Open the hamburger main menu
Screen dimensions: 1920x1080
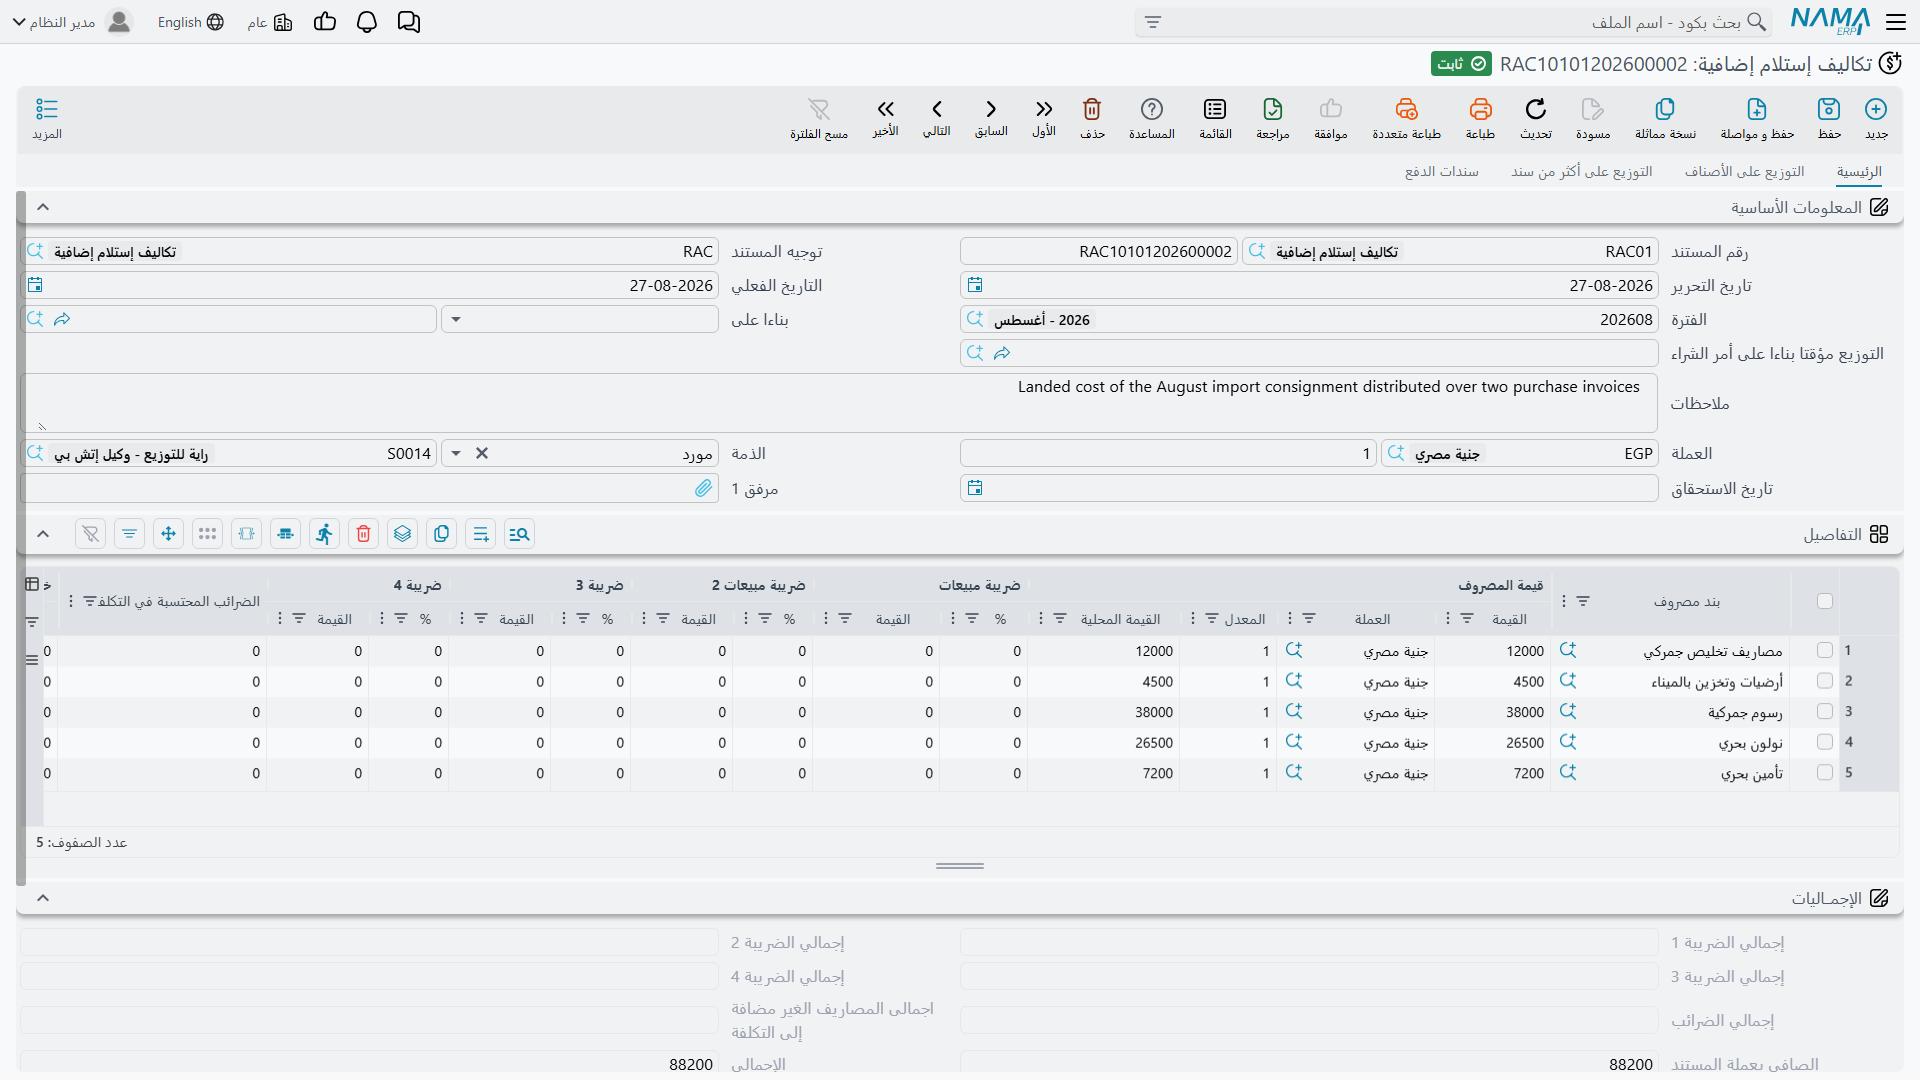[1896, 22]
